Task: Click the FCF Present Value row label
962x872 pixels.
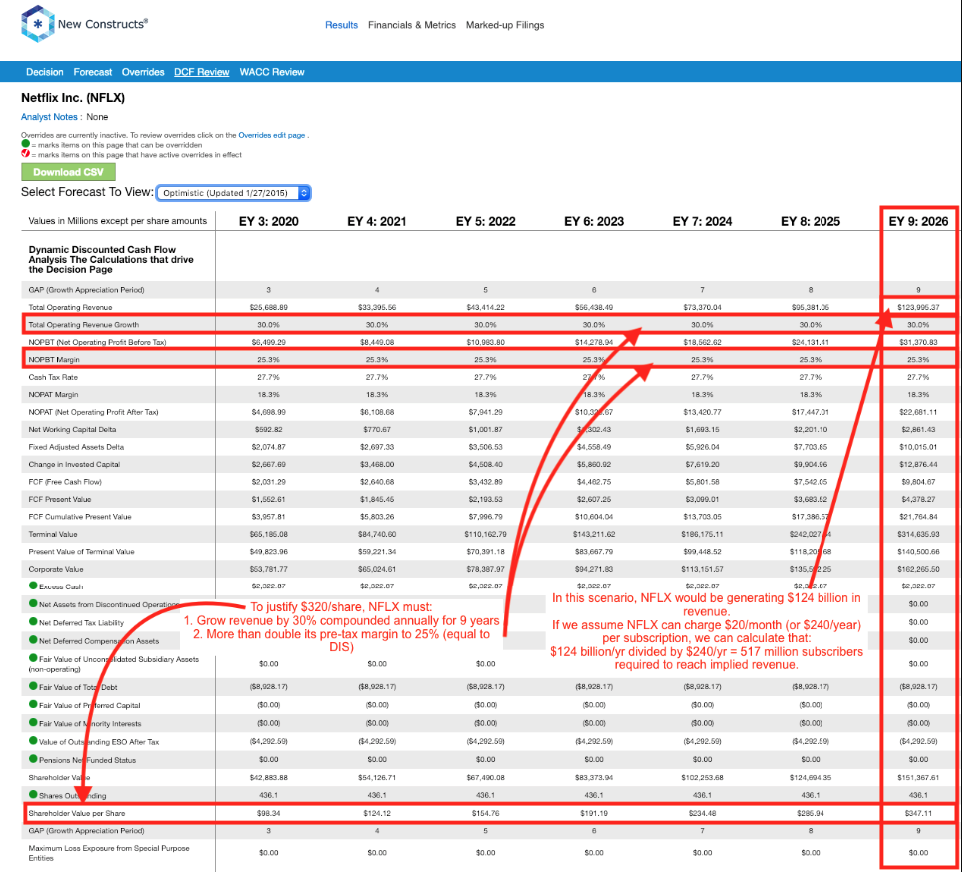Action: coord(60,500)
